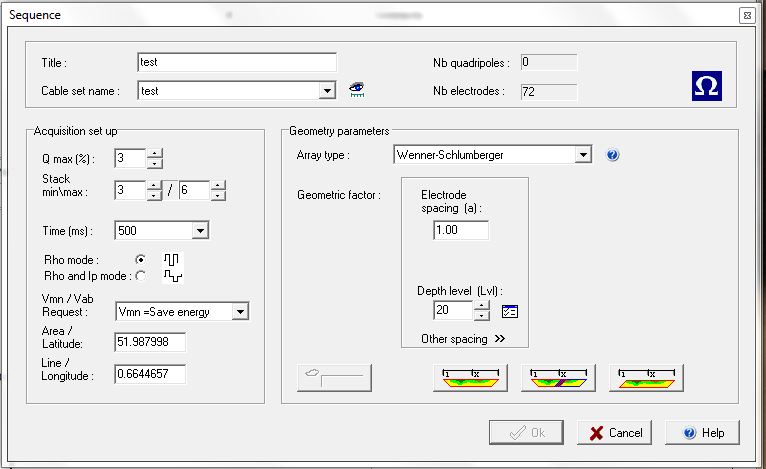The image size is (766, 469).
Task: Open the Cable set name dropdown
Action: pyautogui.click(x=327, y=91)
